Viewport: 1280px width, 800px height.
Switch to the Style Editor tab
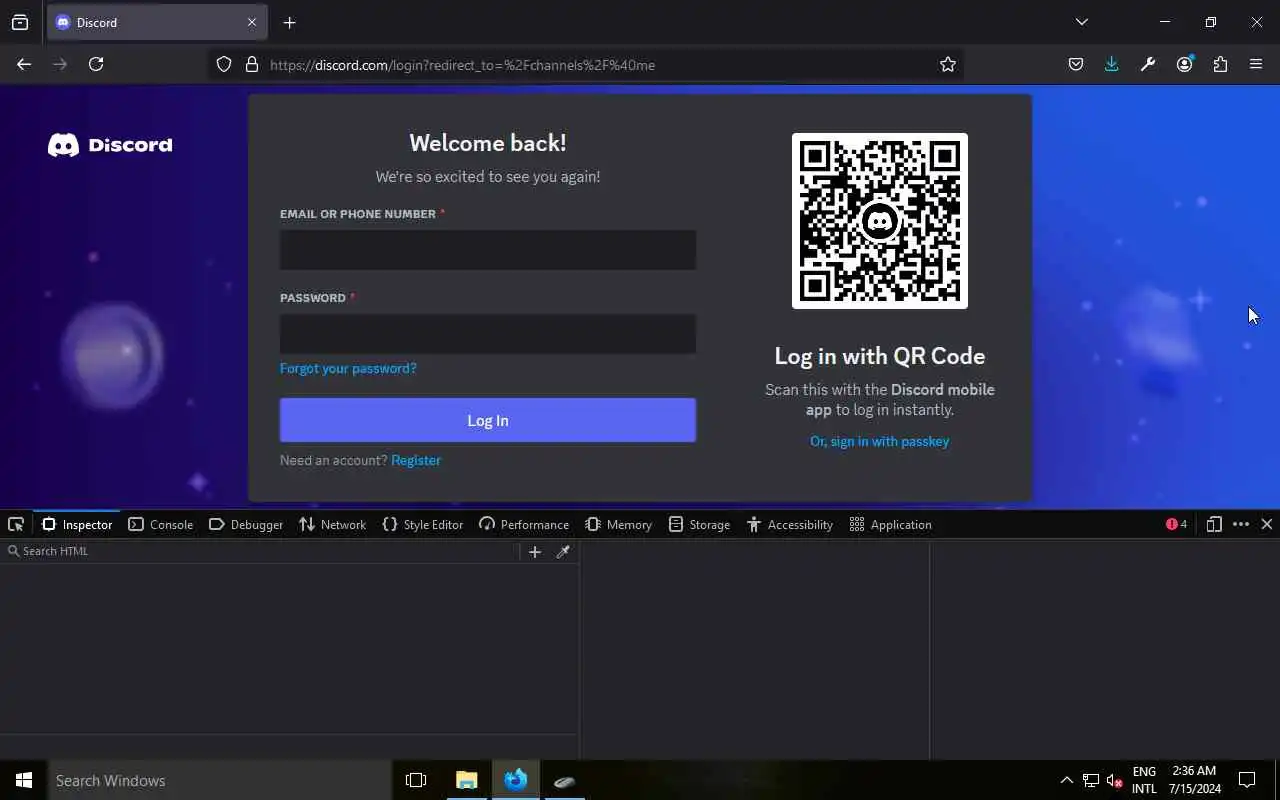tap(423, 524)
